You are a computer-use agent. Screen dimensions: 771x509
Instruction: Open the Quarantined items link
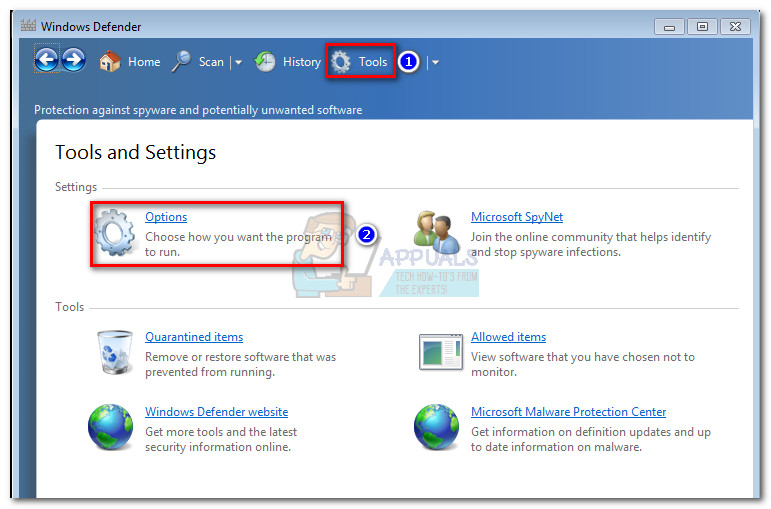pos(194,337)
